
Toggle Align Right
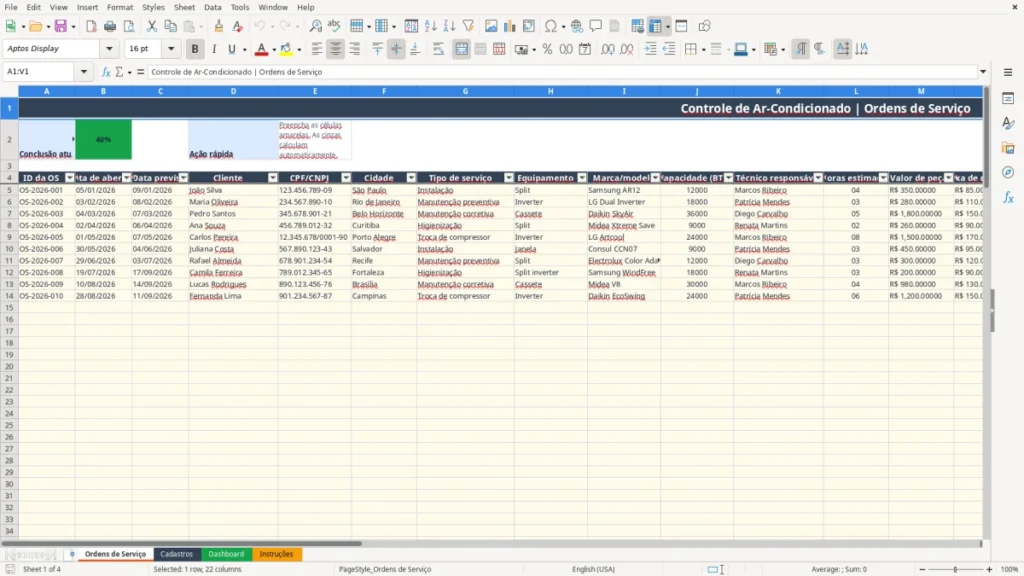355,49
